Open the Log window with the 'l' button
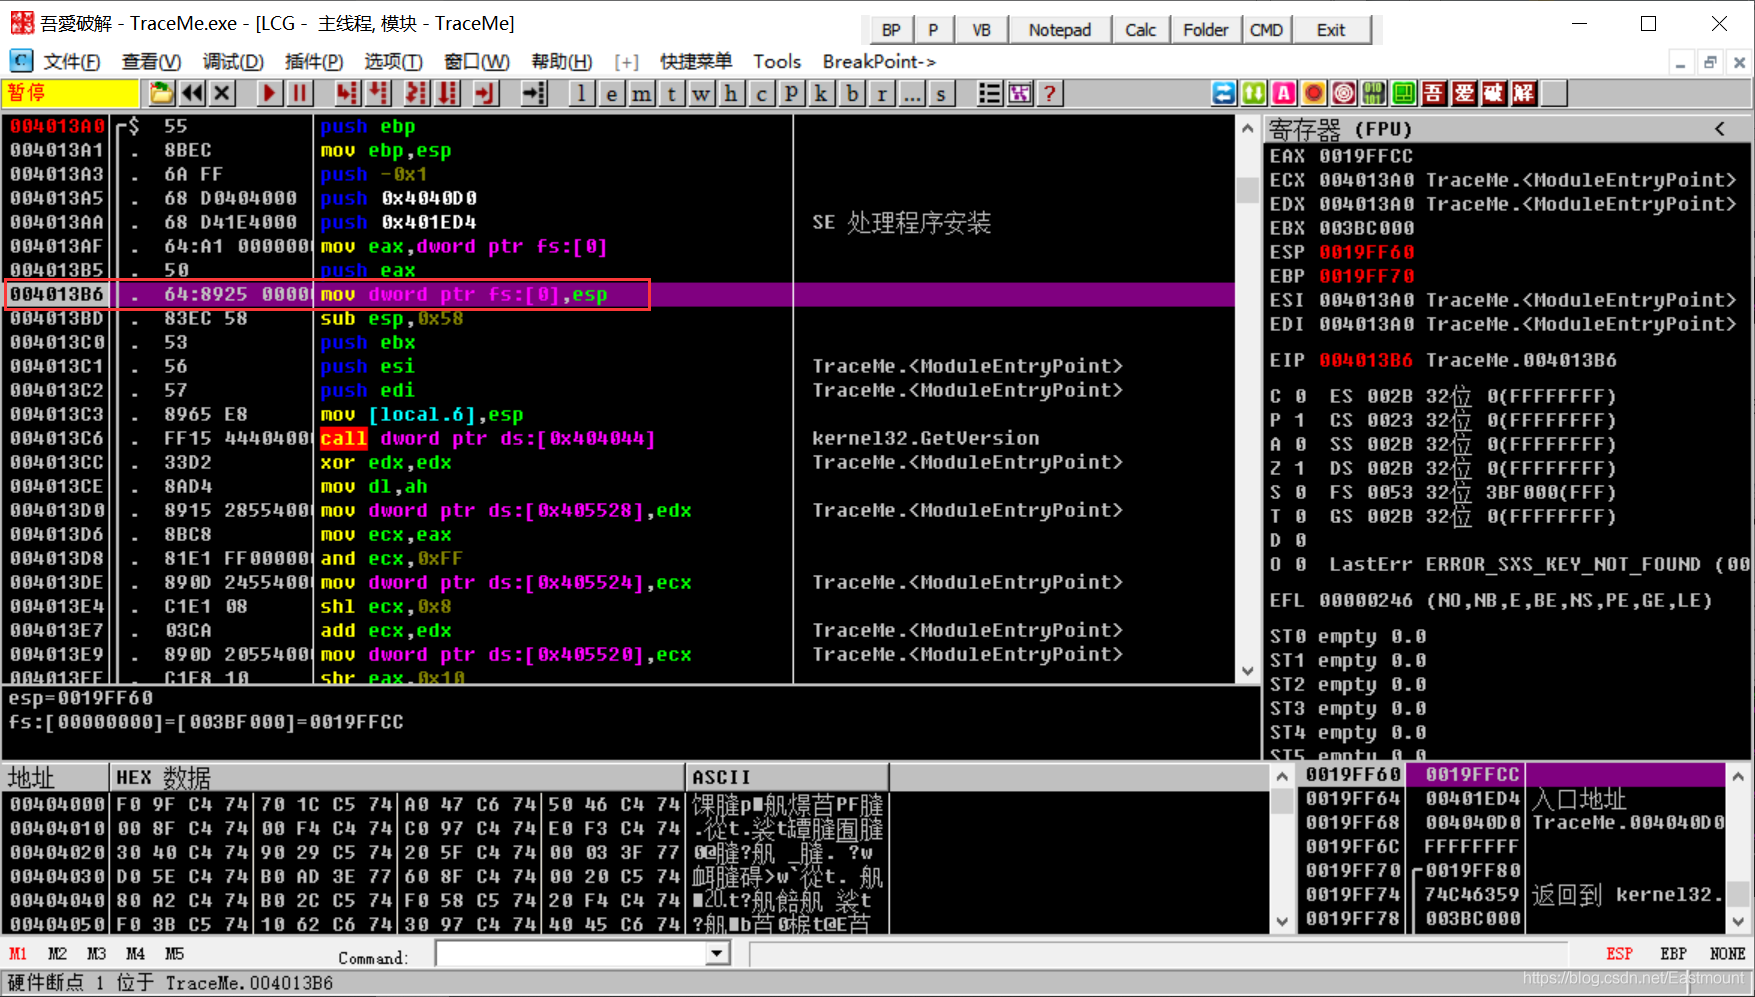 pos(582,94)
